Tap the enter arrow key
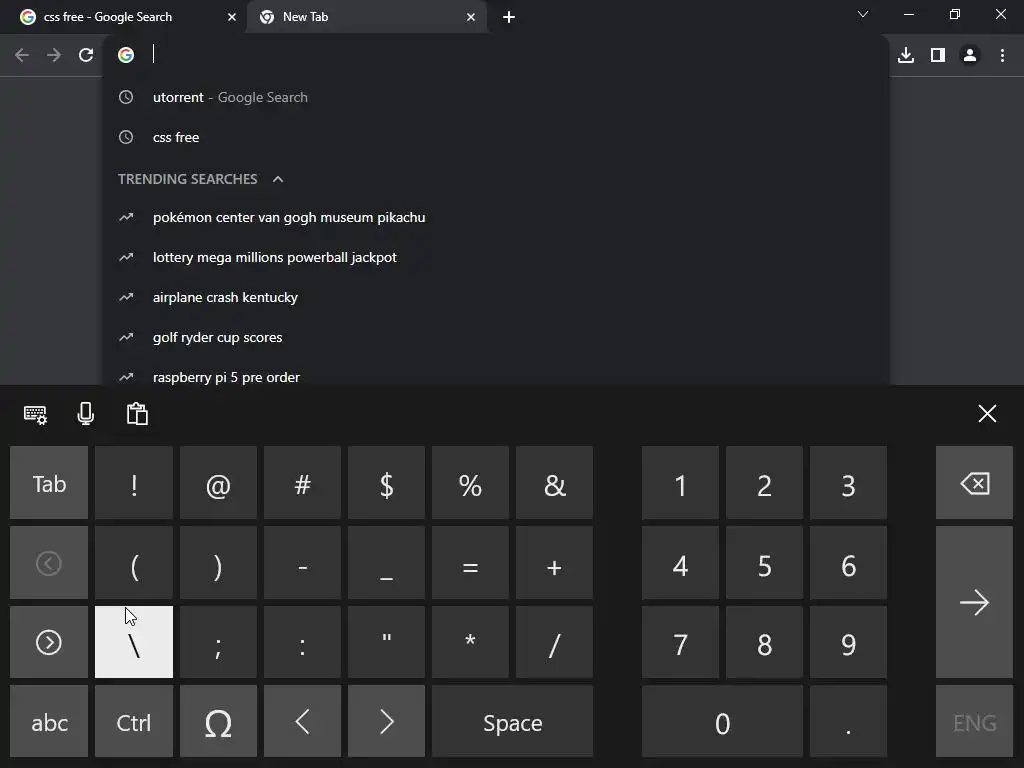This screenshot has width=1024, height=768. pos(974,602)
